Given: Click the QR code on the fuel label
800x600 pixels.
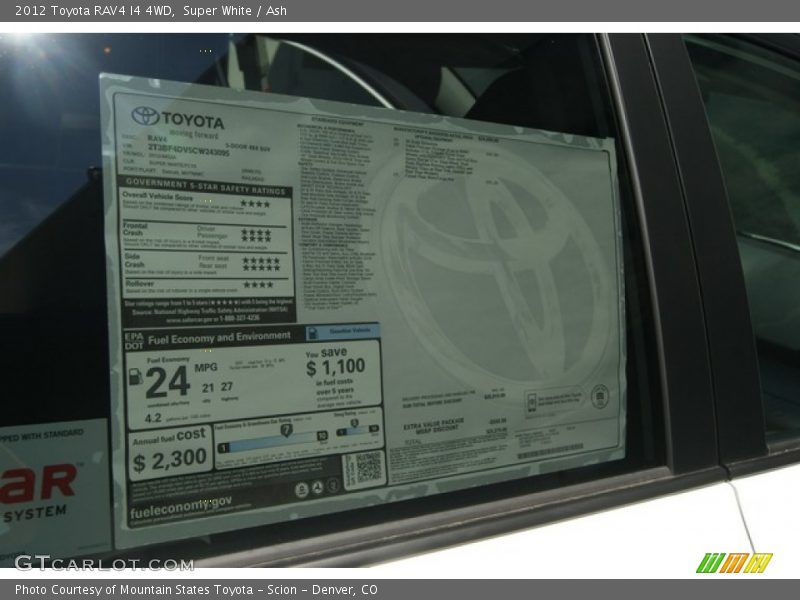Looking at the screenshot, I should coord(368,468).
